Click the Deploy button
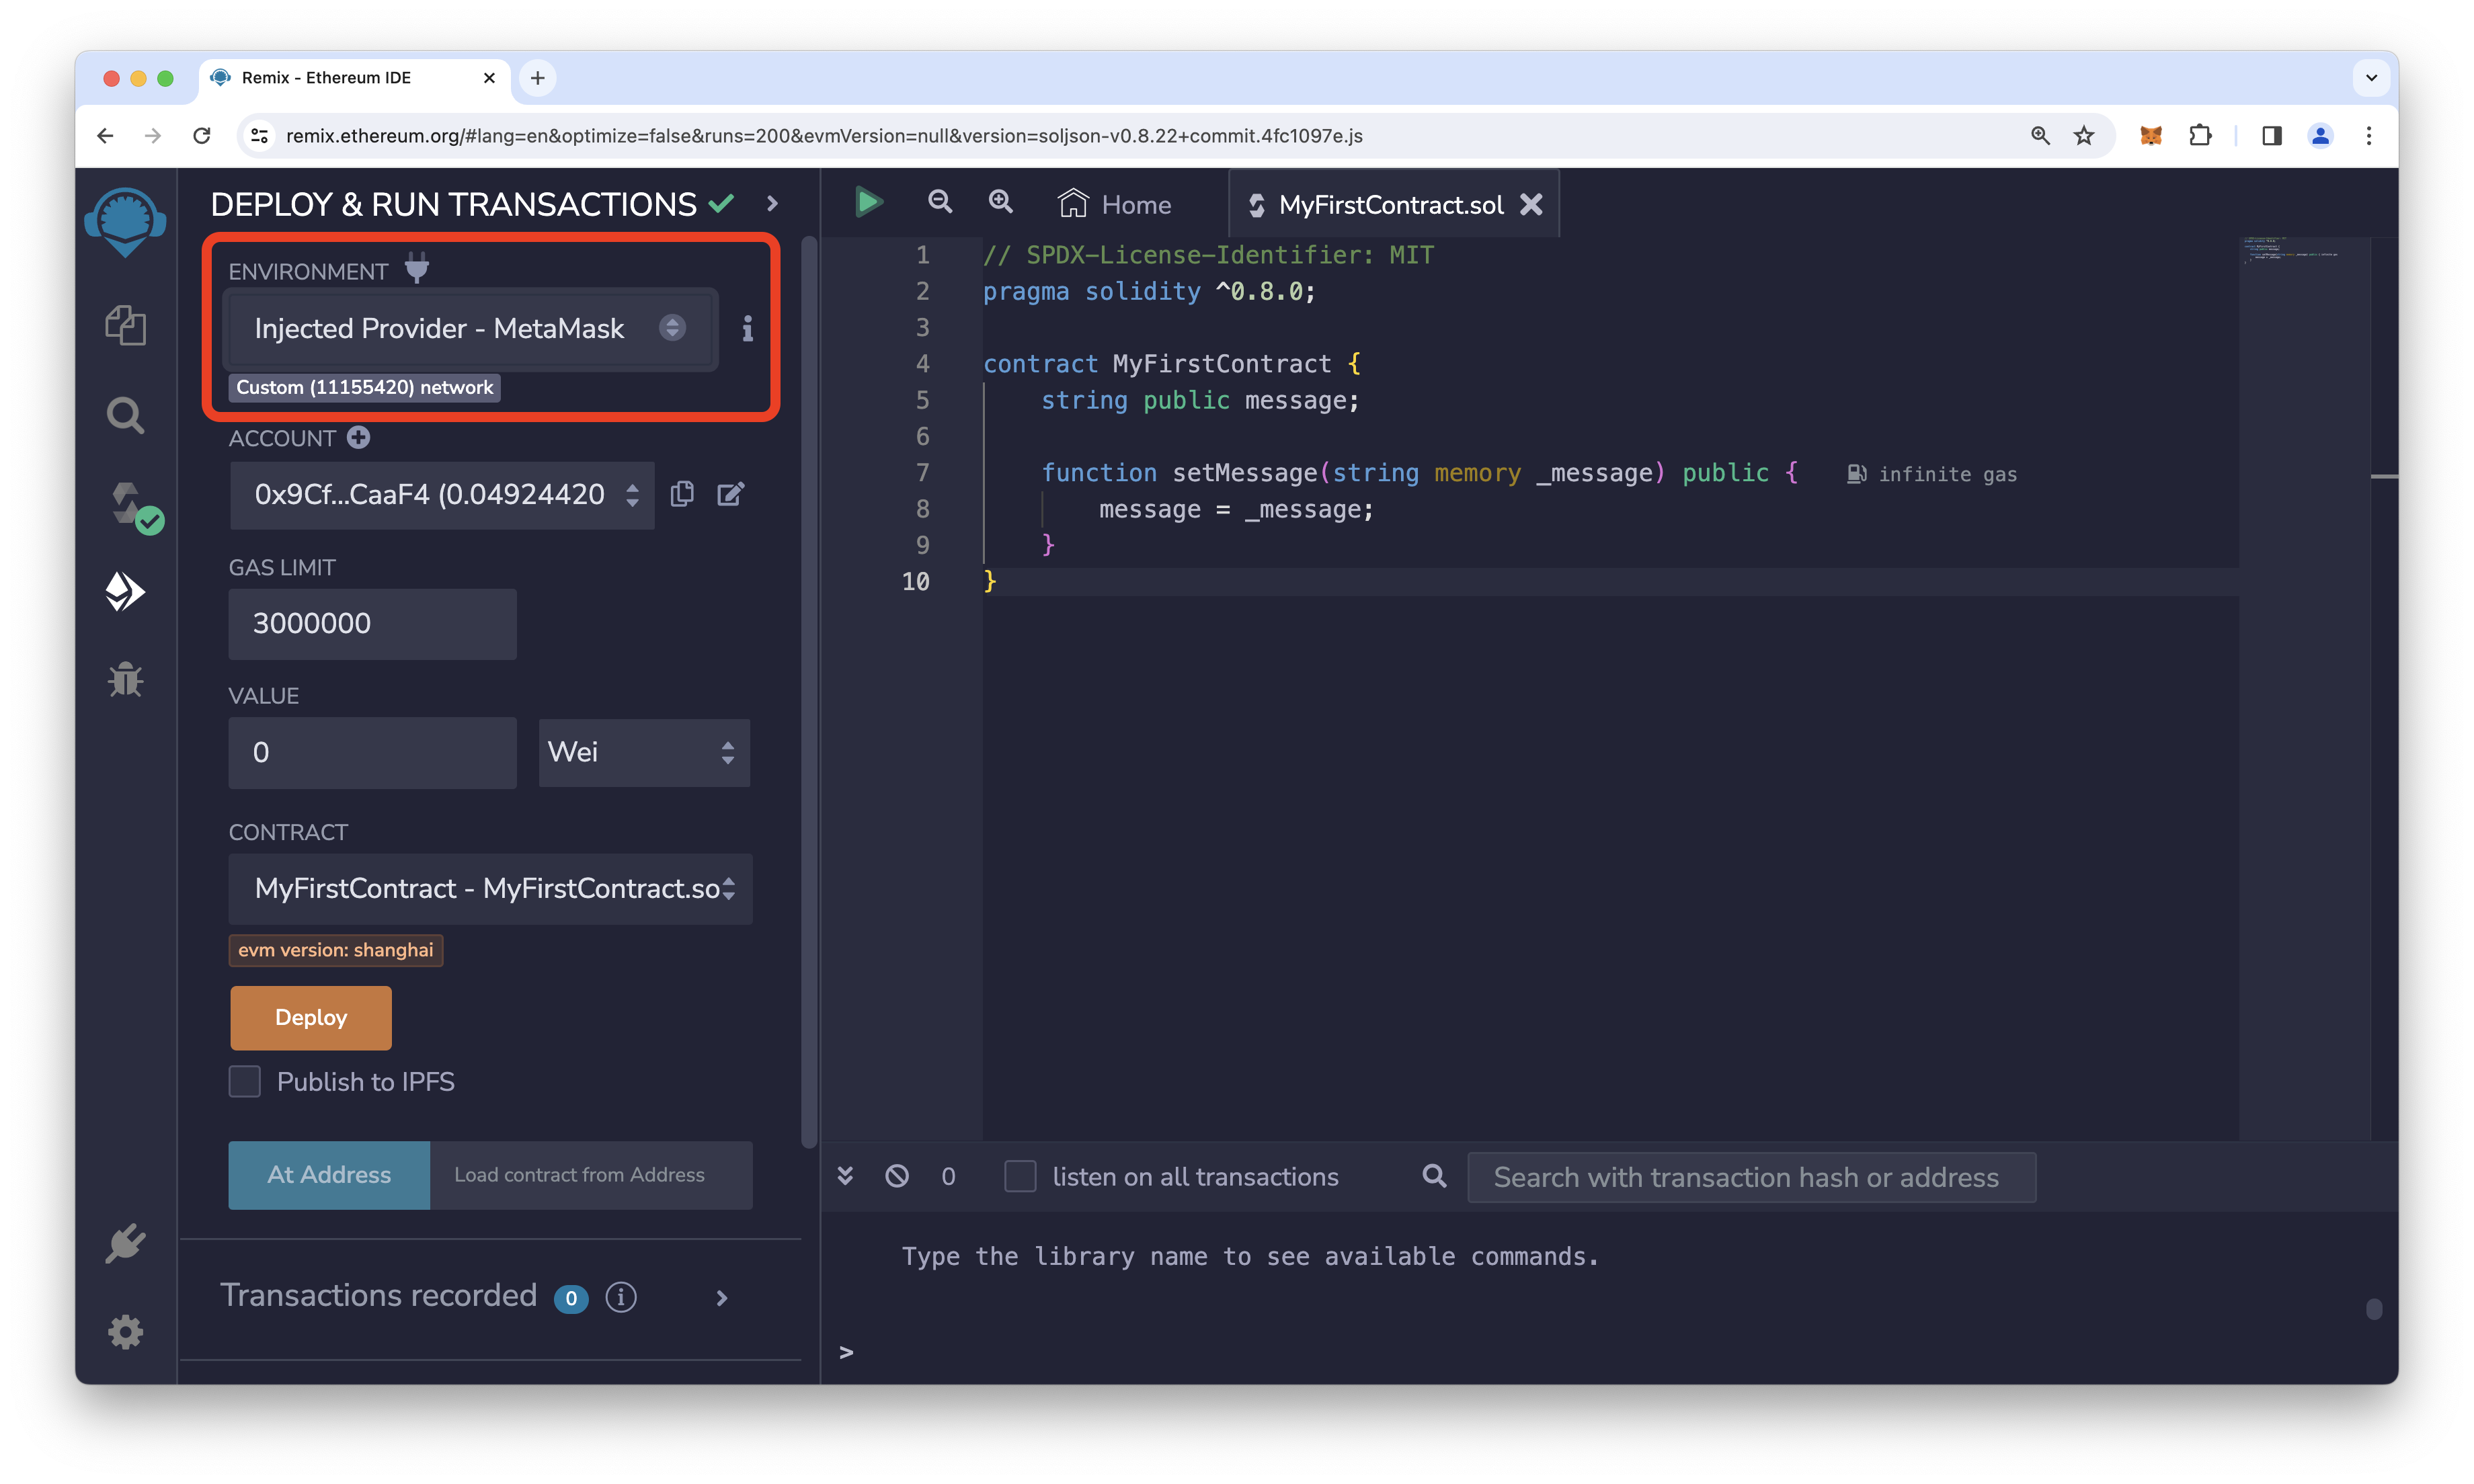Image resolution: width=2474 pixels, height=1484 pixels. 310,1017
